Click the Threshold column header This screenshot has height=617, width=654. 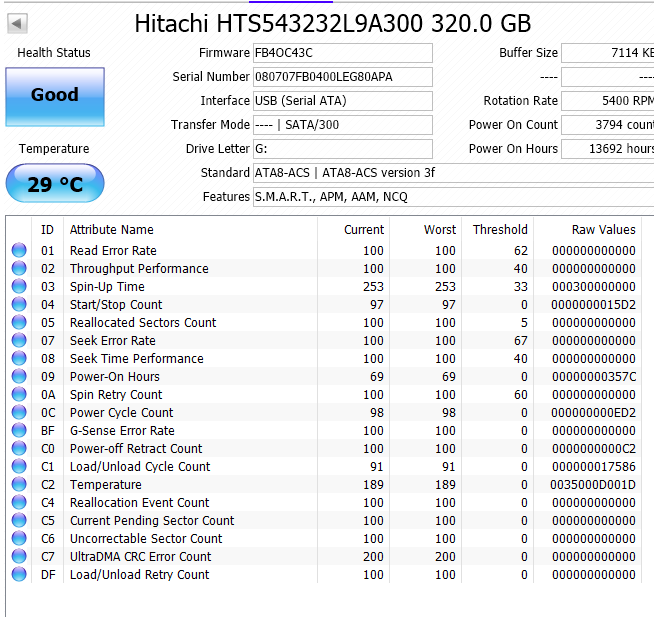(498, 230)
